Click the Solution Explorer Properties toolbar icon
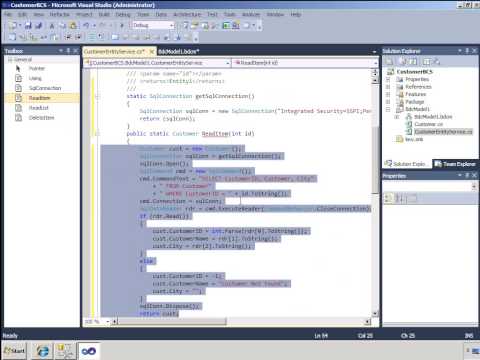 pyautogui.click(x=389, y=61)
